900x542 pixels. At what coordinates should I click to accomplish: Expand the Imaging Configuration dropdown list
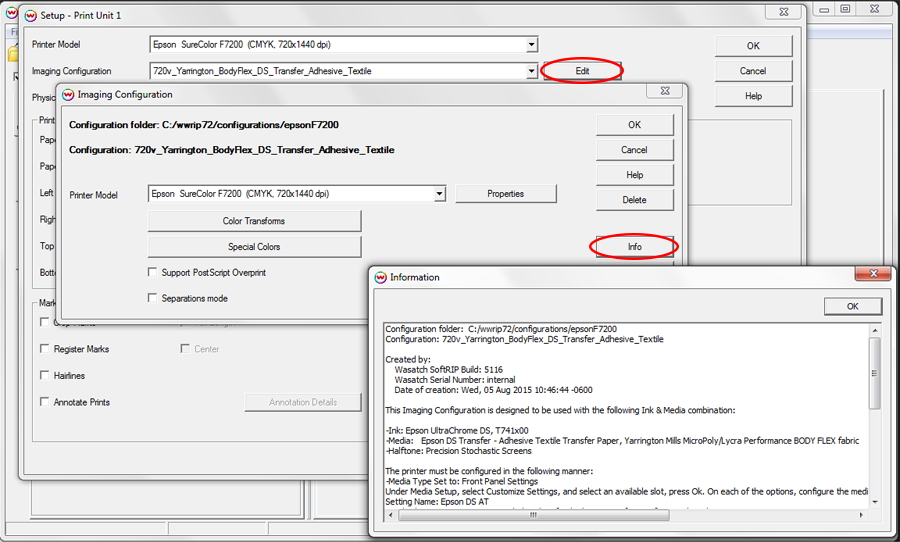point(532,71)
